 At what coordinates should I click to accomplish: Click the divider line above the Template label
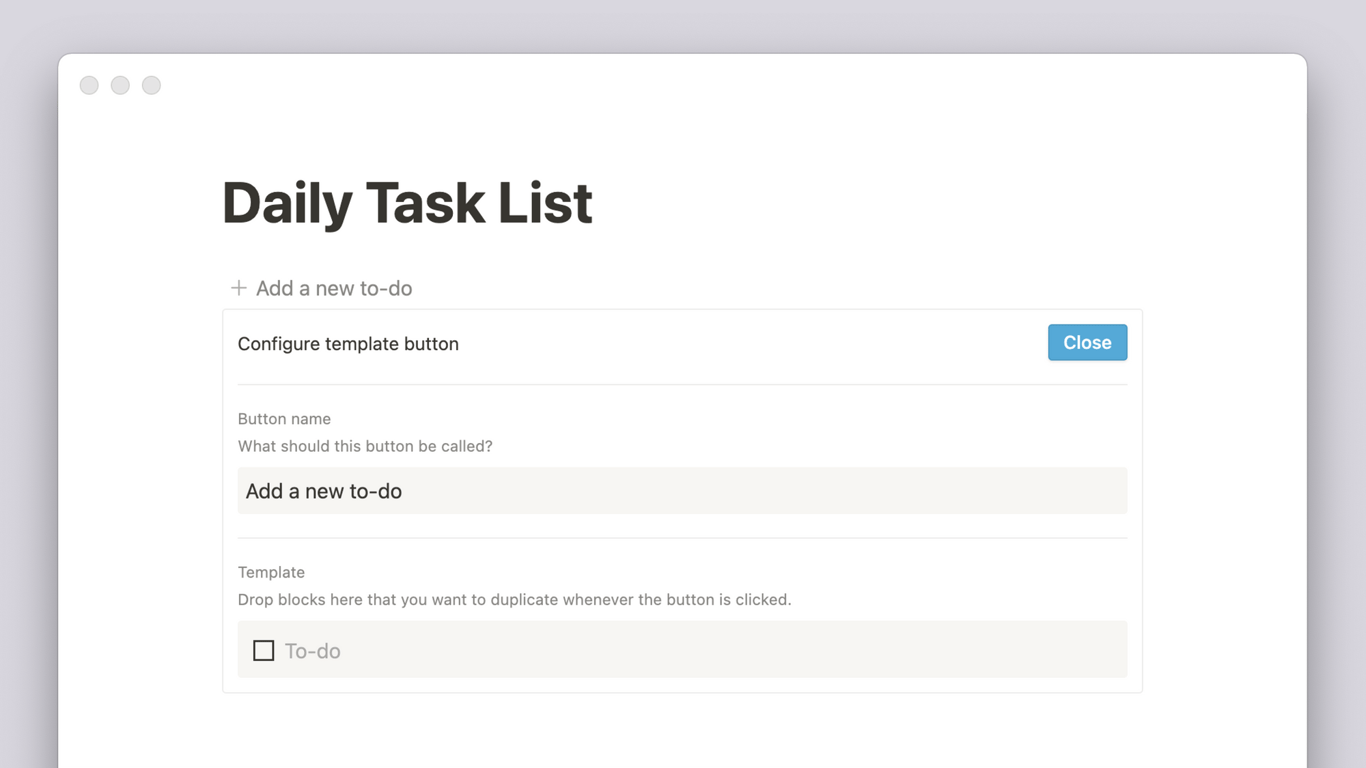point(682,538)
